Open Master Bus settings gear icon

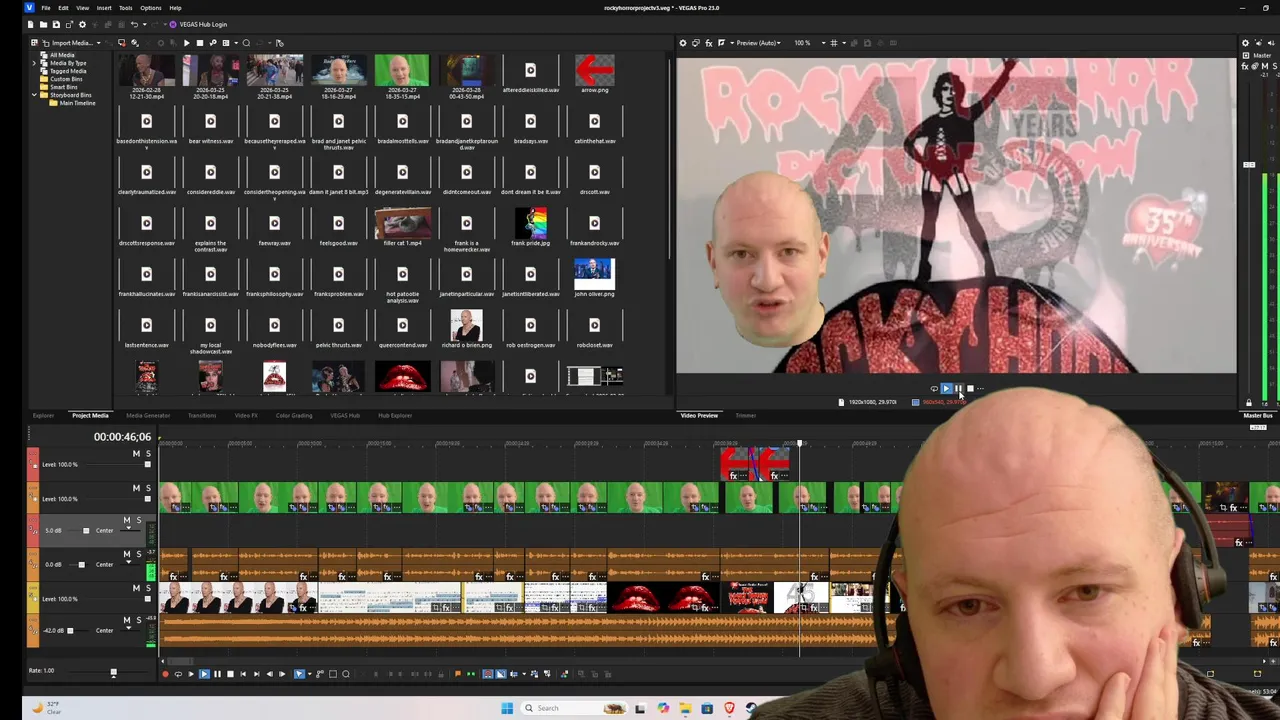click(x=1245, y=43)
